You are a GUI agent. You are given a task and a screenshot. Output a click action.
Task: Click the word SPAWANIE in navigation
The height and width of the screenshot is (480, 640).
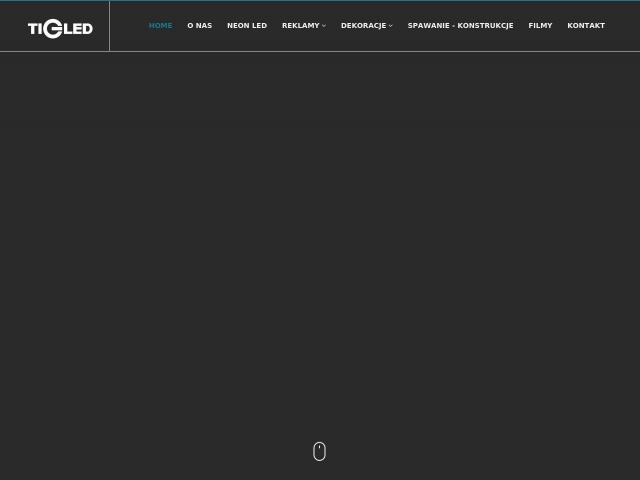click(429, 25)
